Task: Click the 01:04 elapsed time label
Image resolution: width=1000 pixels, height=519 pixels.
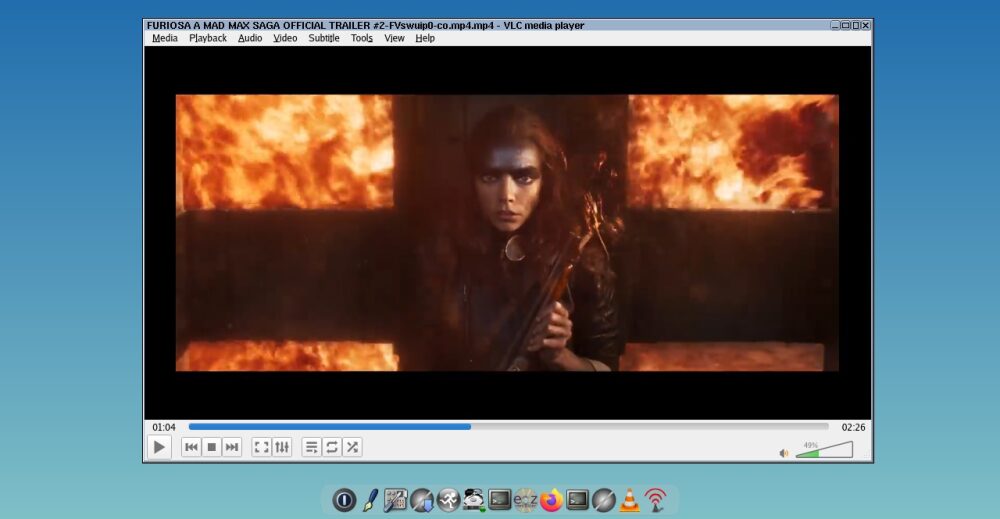Action: (164, 427)
